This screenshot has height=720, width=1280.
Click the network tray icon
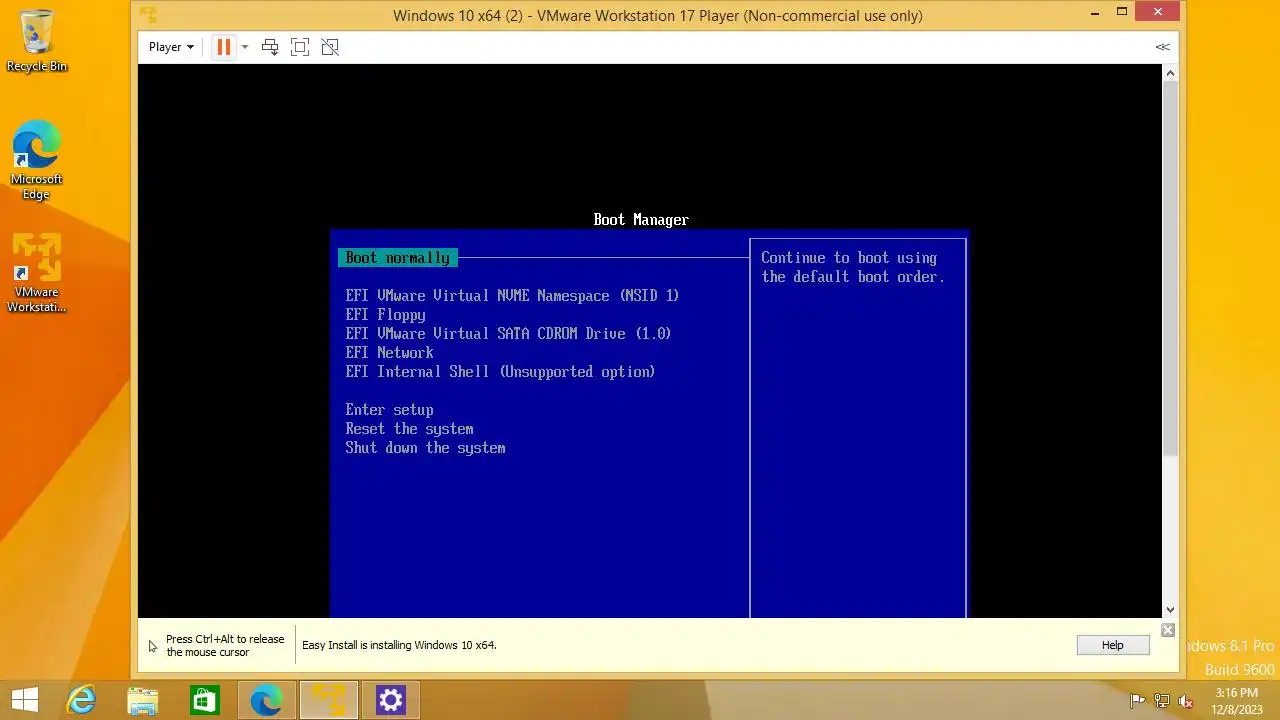point(1162,701)
